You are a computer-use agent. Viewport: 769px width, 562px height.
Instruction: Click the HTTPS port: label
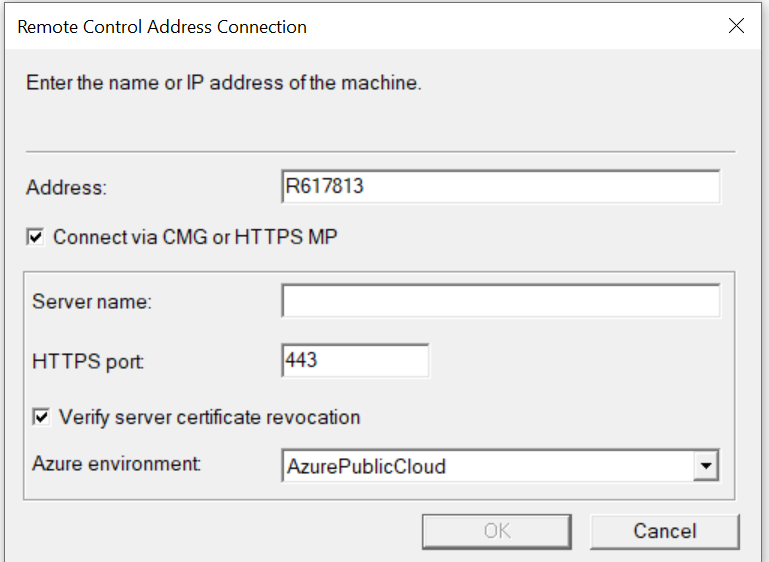click(x=88, y=362)
